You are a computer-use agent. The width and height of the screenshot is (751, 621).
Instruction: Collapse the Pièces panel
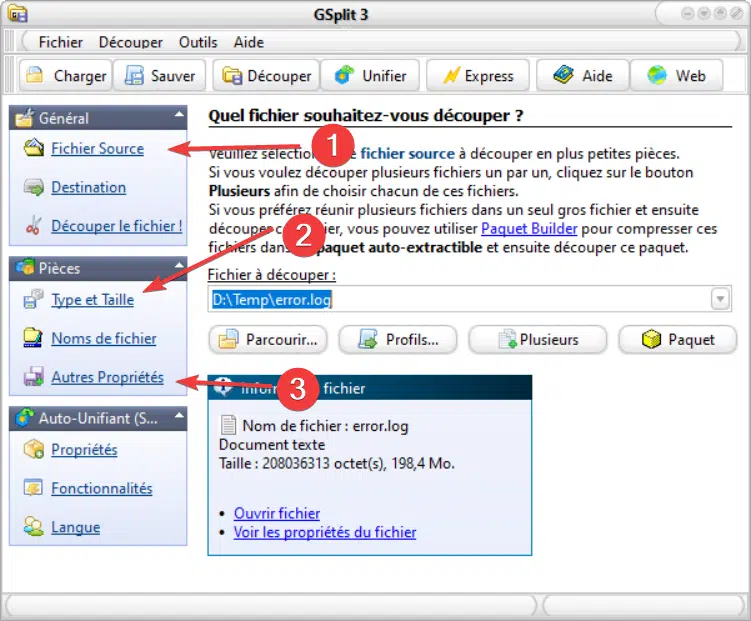click(179, 265)
